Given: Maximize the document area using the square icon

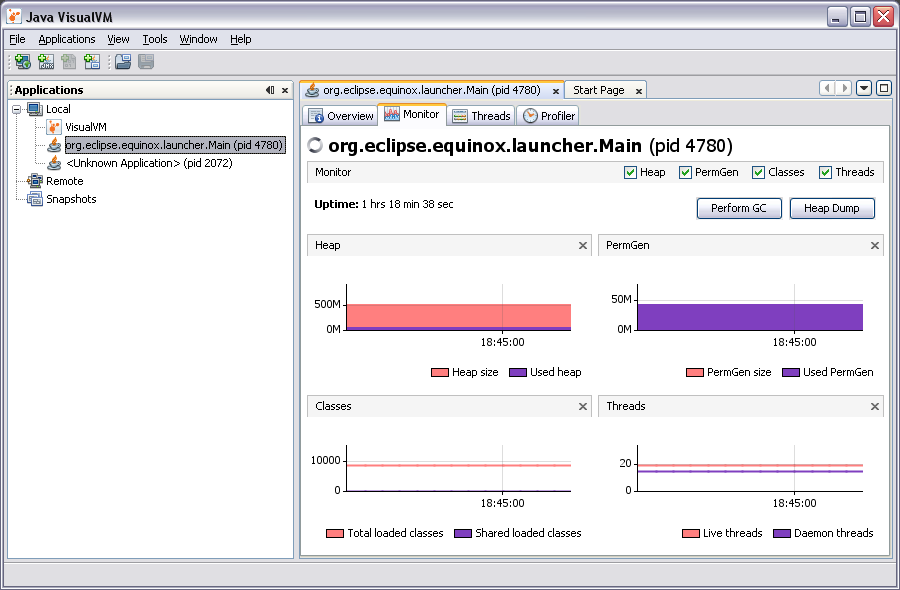Looking at the screenshot, I should pos(884,88).
